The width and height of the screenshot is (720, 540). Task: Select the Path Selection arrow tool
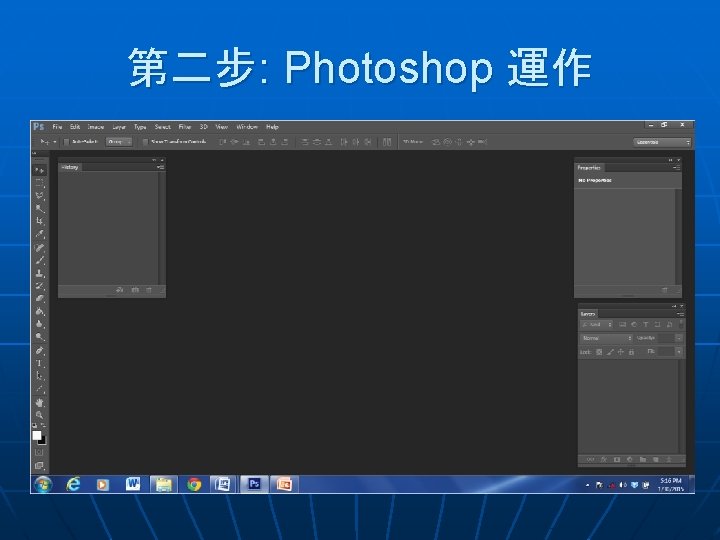pyautogui.click(x=39, y=376)
